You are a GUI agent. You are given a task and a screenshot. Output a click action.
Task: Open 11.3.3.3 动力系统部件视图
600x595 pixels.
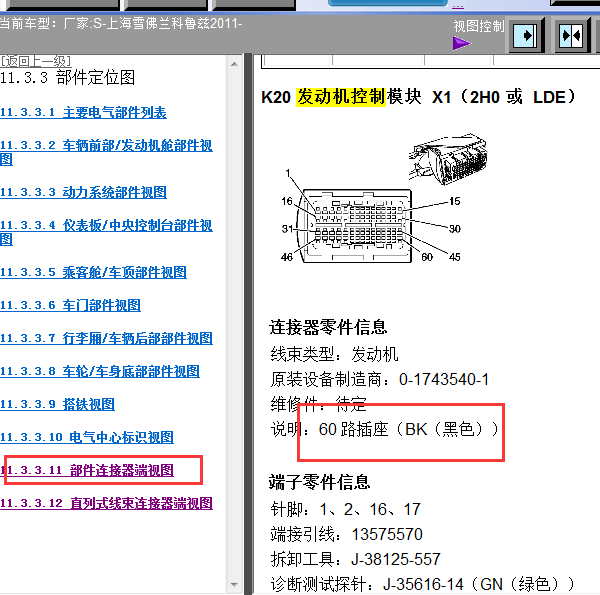pyautogui.click(x=83, y=192)
